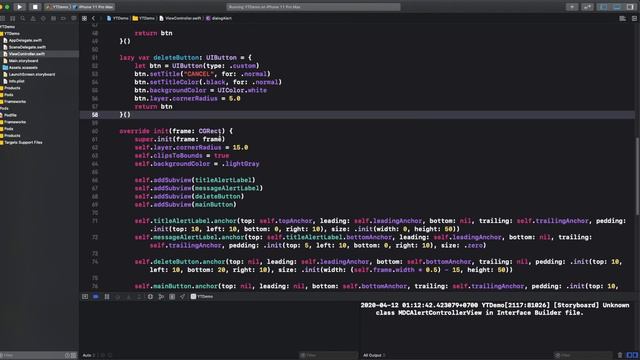
Task: Toggle the navigator panel visibility
Action: click(x=603, y=7)
